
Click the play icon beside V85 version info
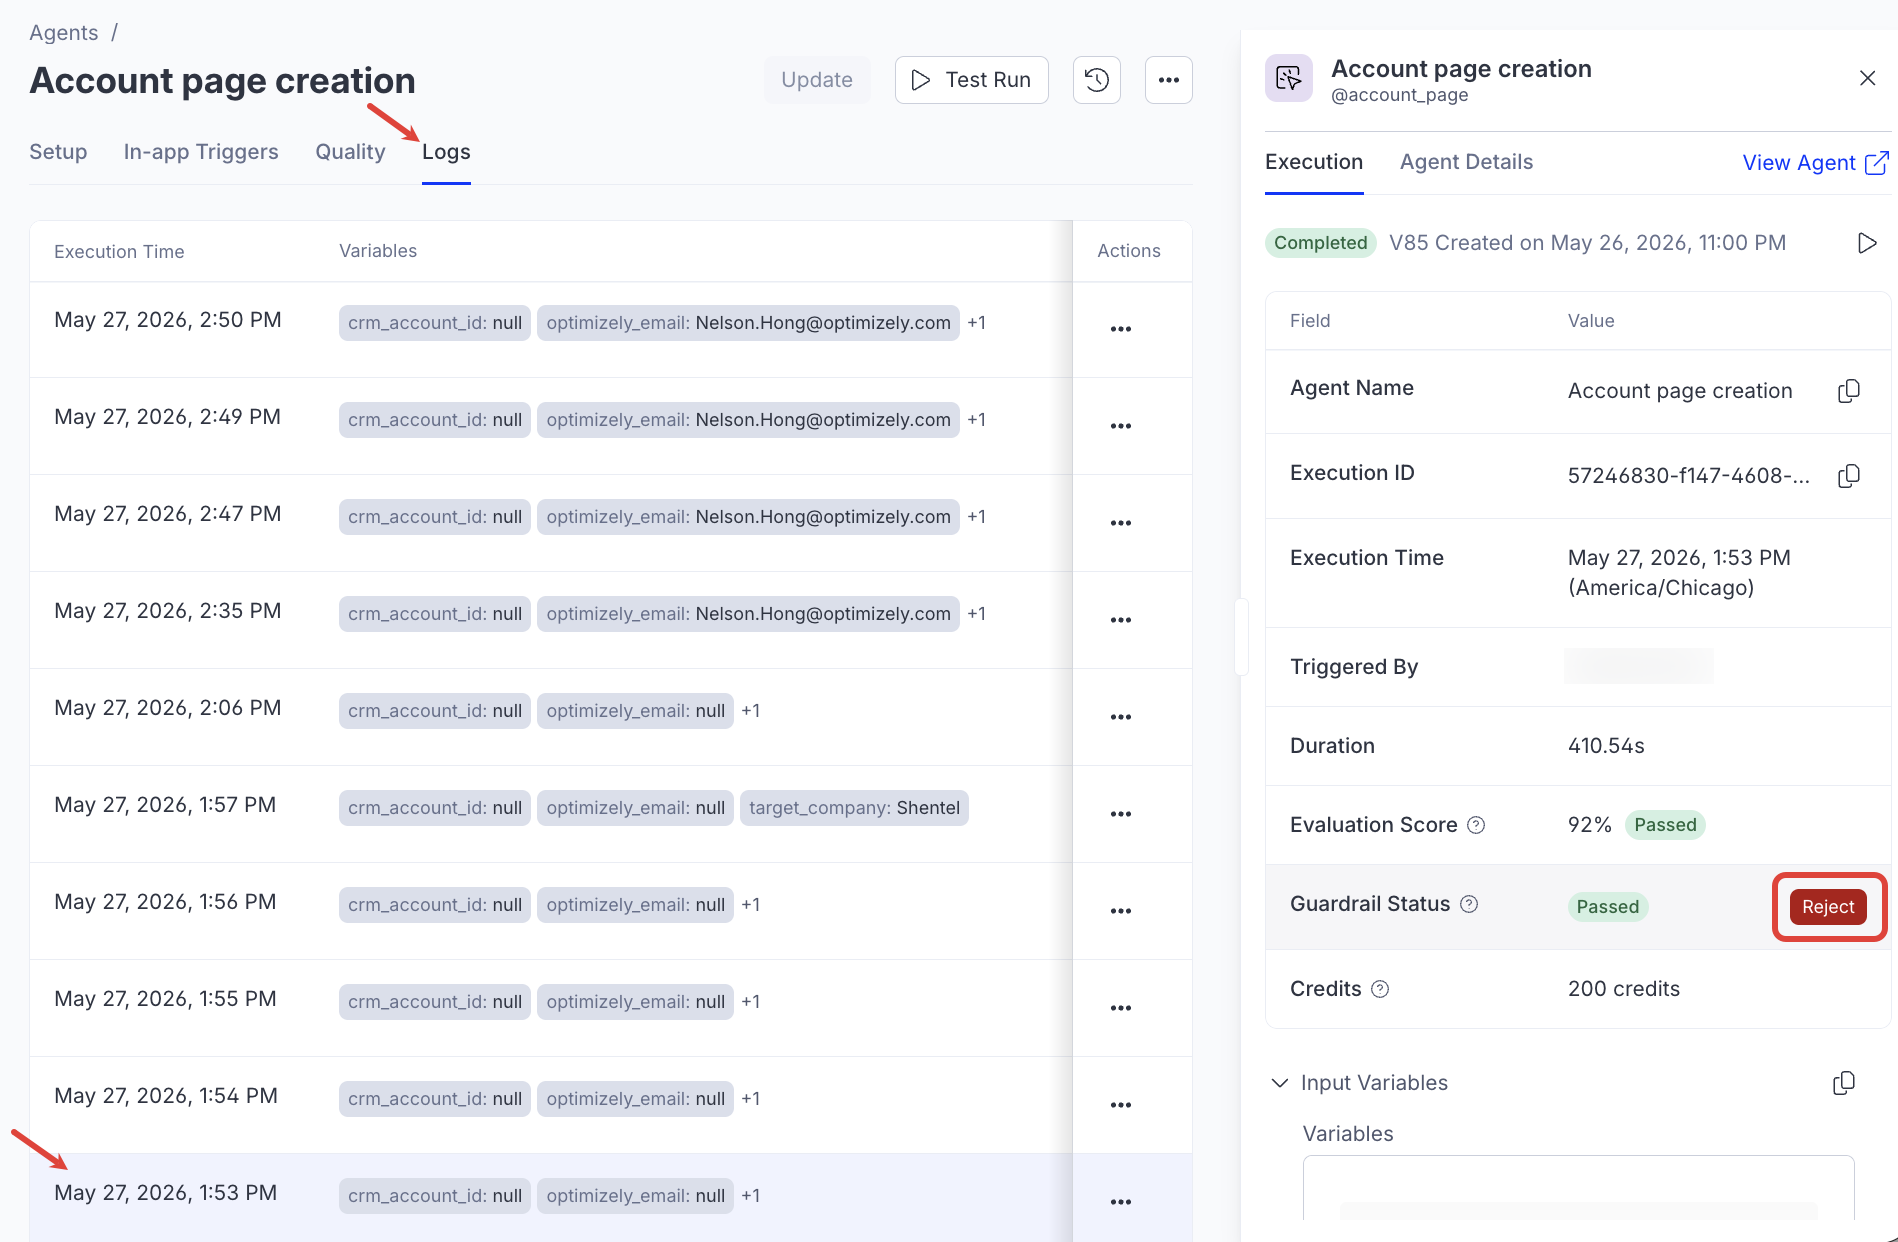pos(1866,243)
